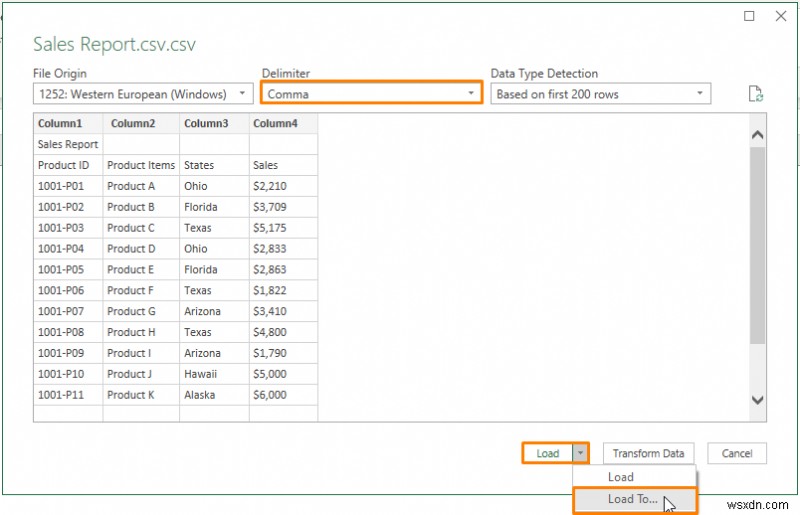This screenshot has height=515, width=800.
Task: Click the Alaska cell
Action: [214, 396]
